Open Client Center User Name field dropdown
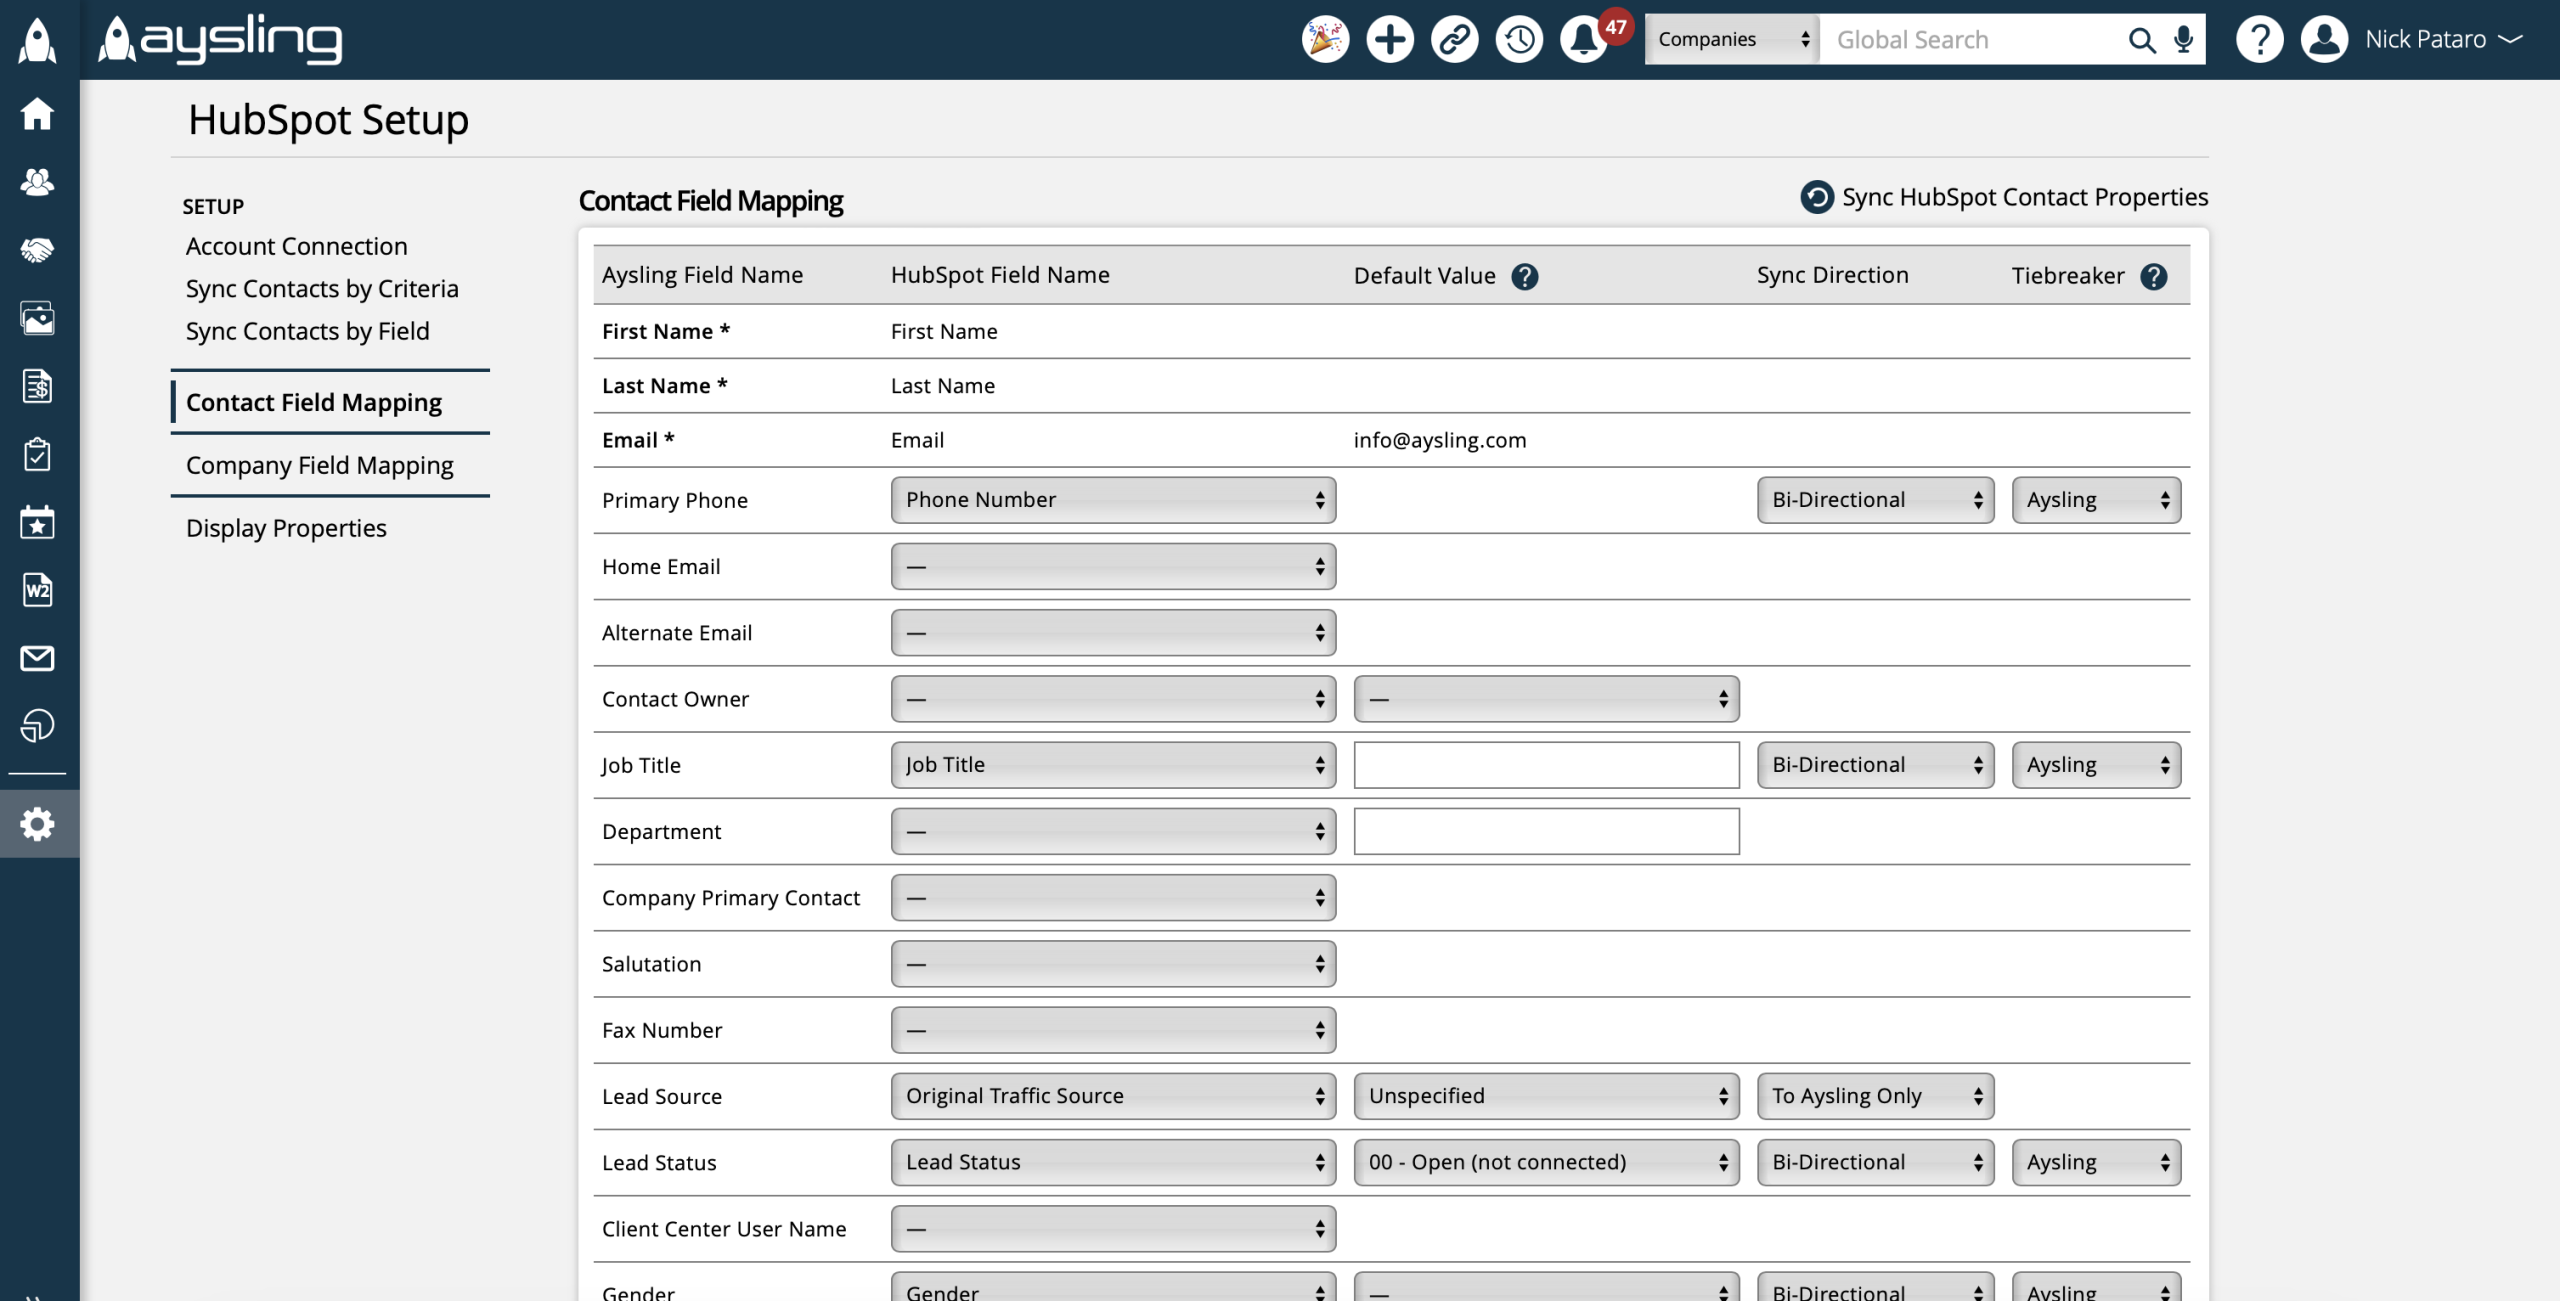 [x=1113, y=1229]
